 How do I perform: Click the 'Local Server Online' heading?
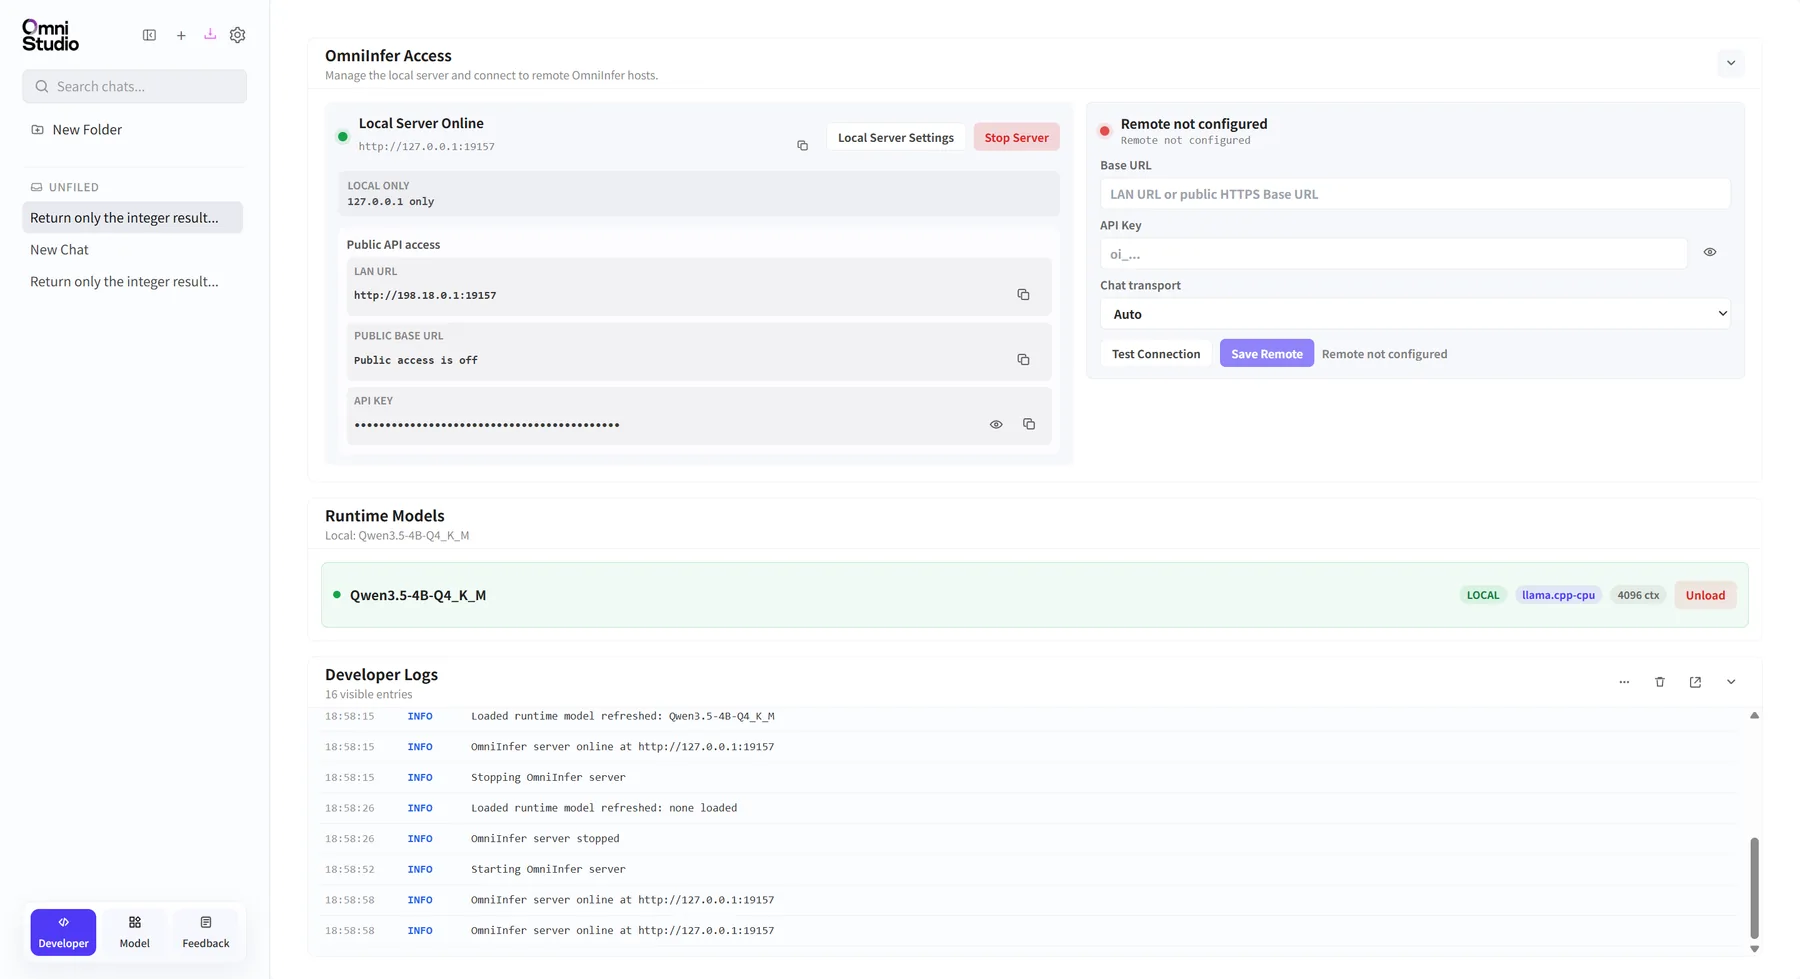(x=421, y=123)
